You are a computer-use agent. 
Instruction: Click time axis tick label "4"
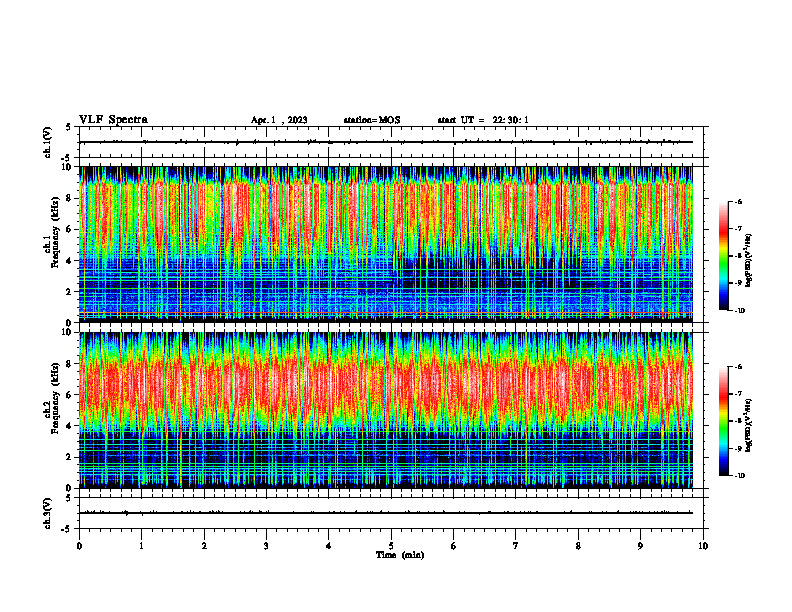(x=329, y=546)
